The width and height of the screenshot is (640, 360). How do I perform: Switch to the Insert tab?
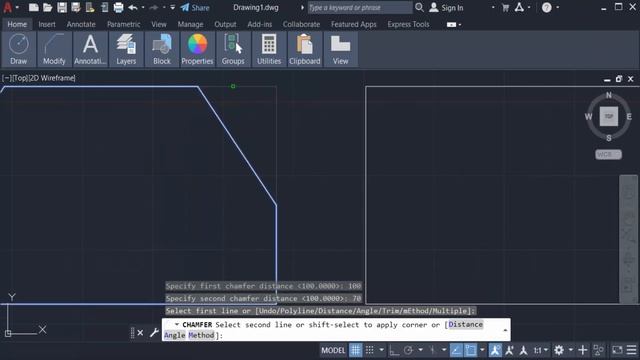tap(47, 24)
